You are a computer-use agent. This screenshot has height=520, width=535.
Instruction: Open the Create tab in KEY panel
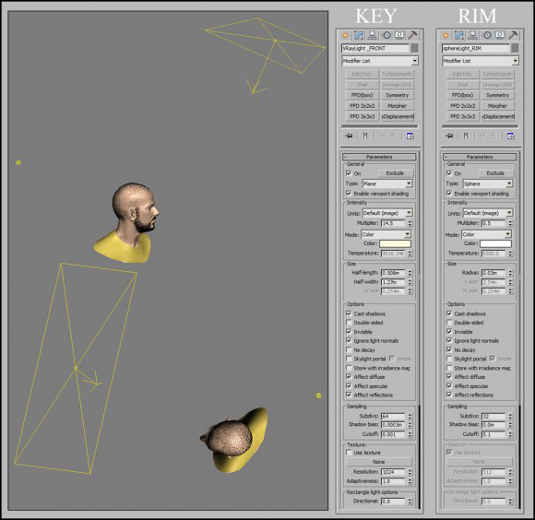click(345, 35)
